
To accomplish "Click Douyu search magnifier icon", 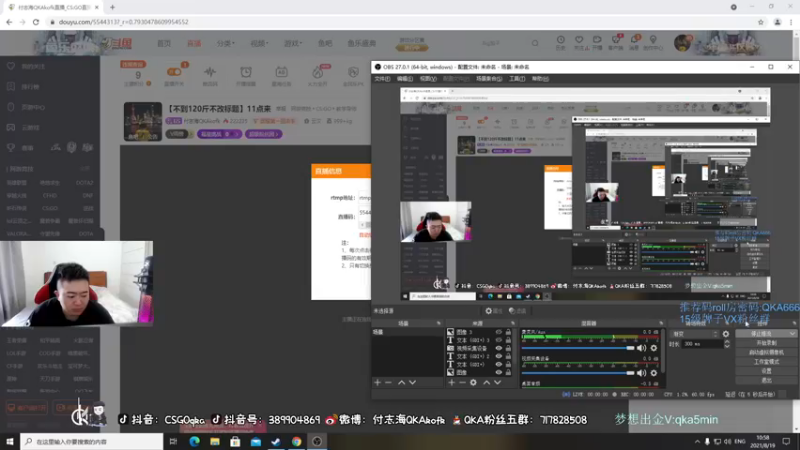I will (535, 43).
